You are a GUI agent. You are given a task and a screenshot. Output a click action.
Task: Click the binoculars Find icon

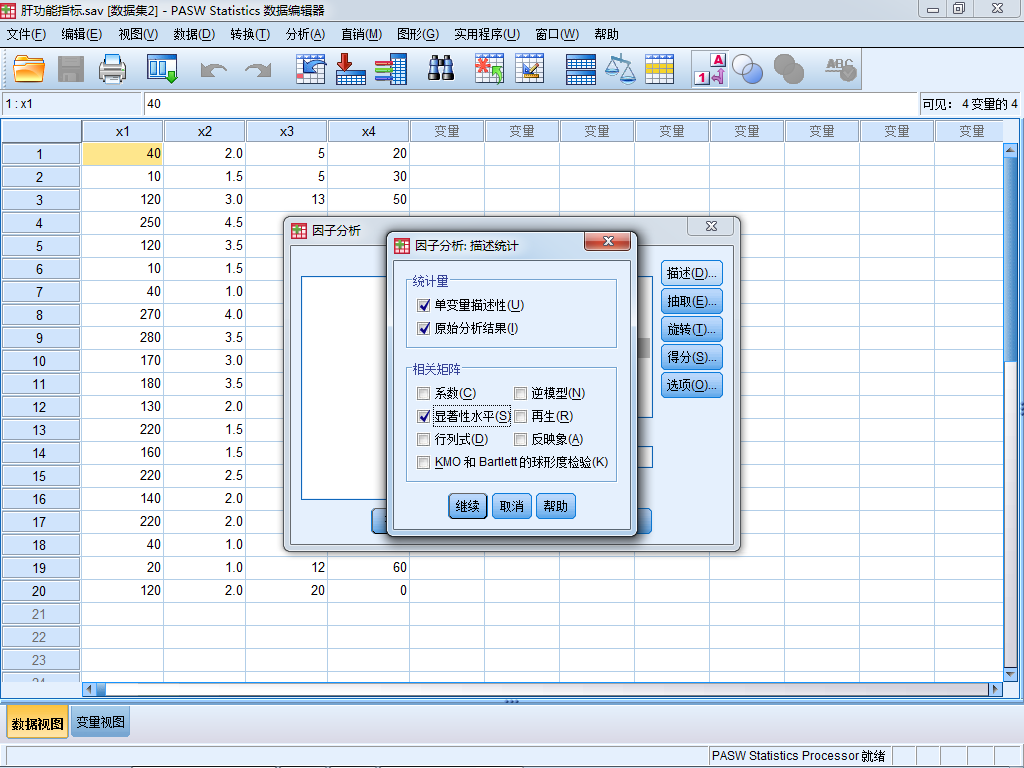pos(441,69)
